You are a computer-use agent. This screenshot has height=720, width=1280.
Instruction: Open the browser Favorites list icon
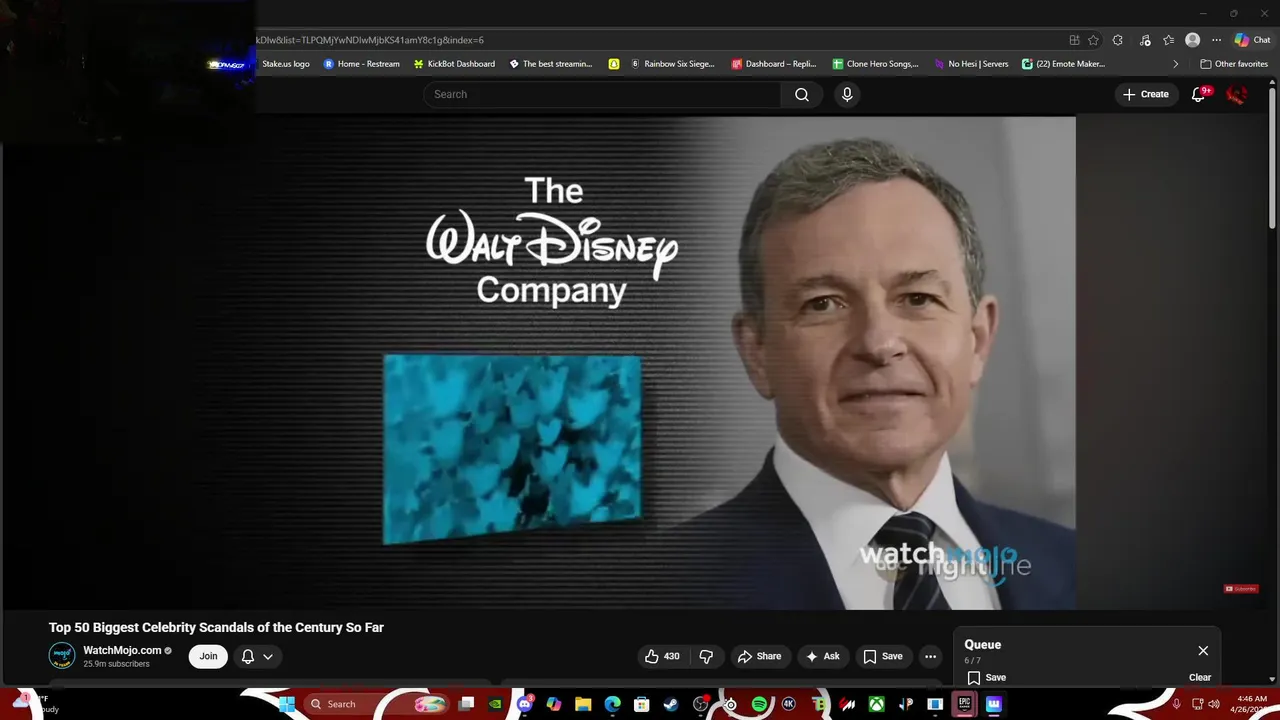(x=1168, y=40)
